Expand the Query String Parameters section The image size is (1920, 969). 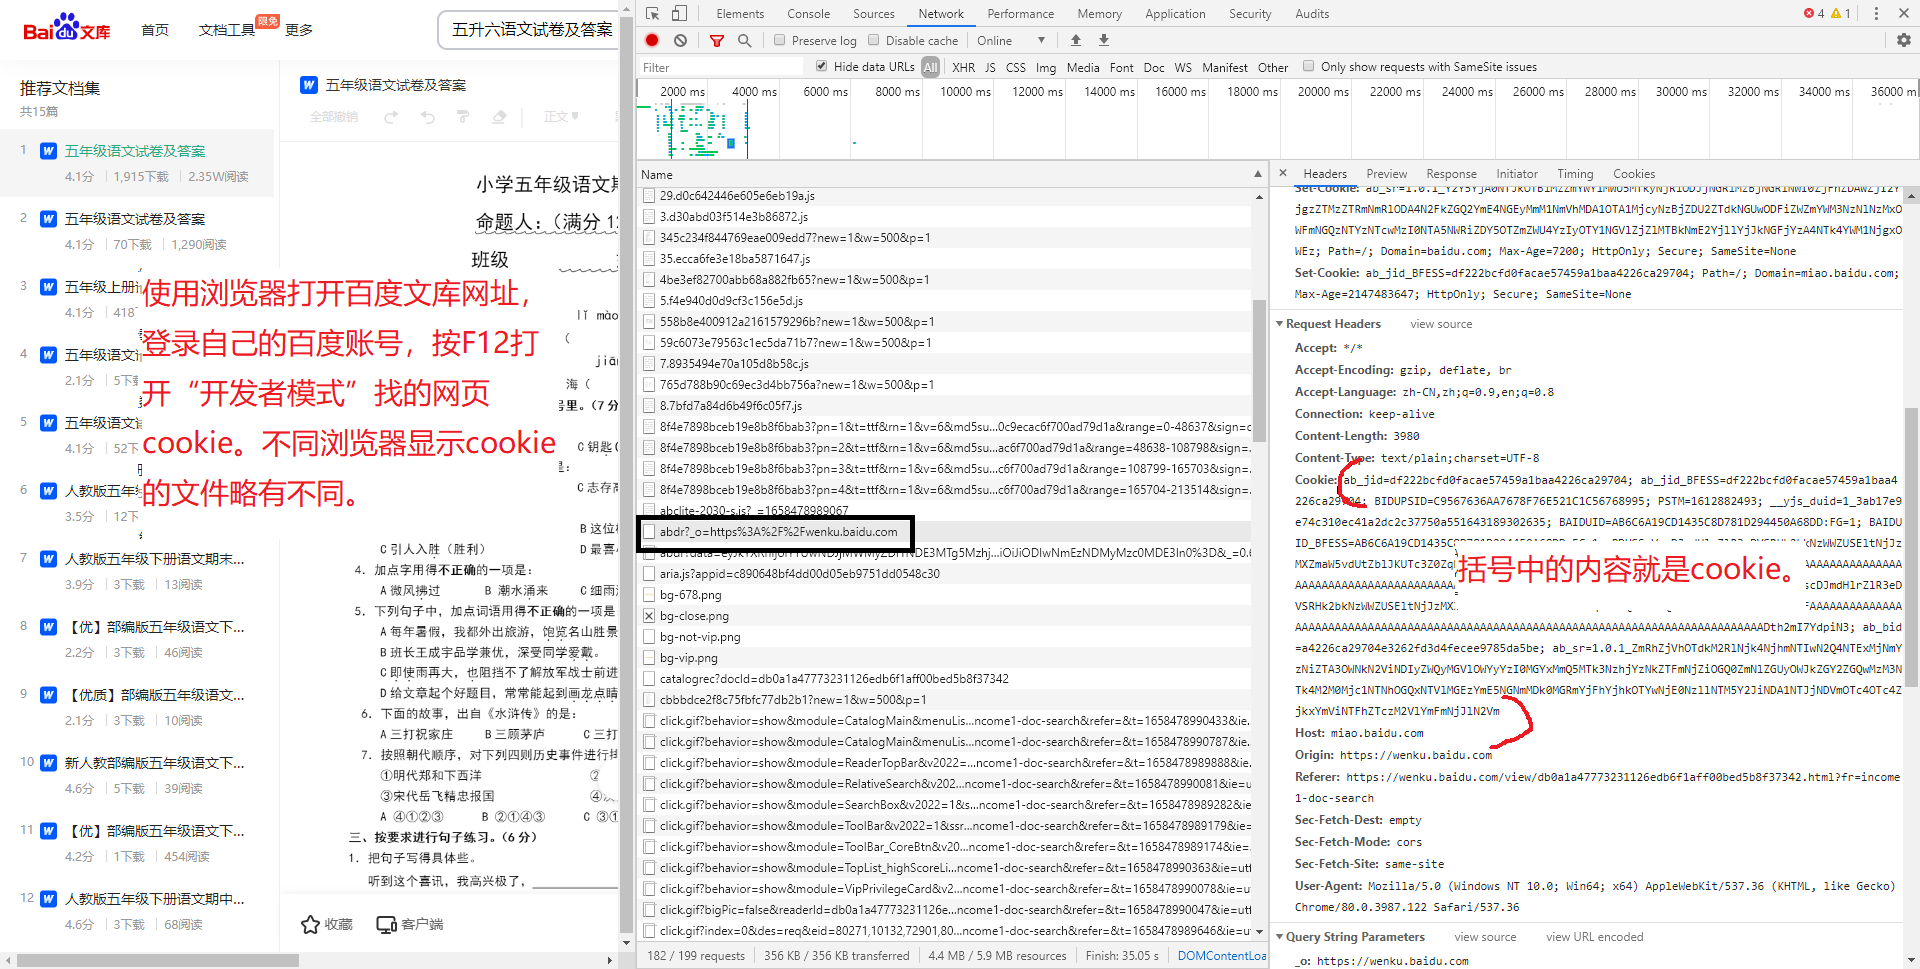coord(1280,936)
